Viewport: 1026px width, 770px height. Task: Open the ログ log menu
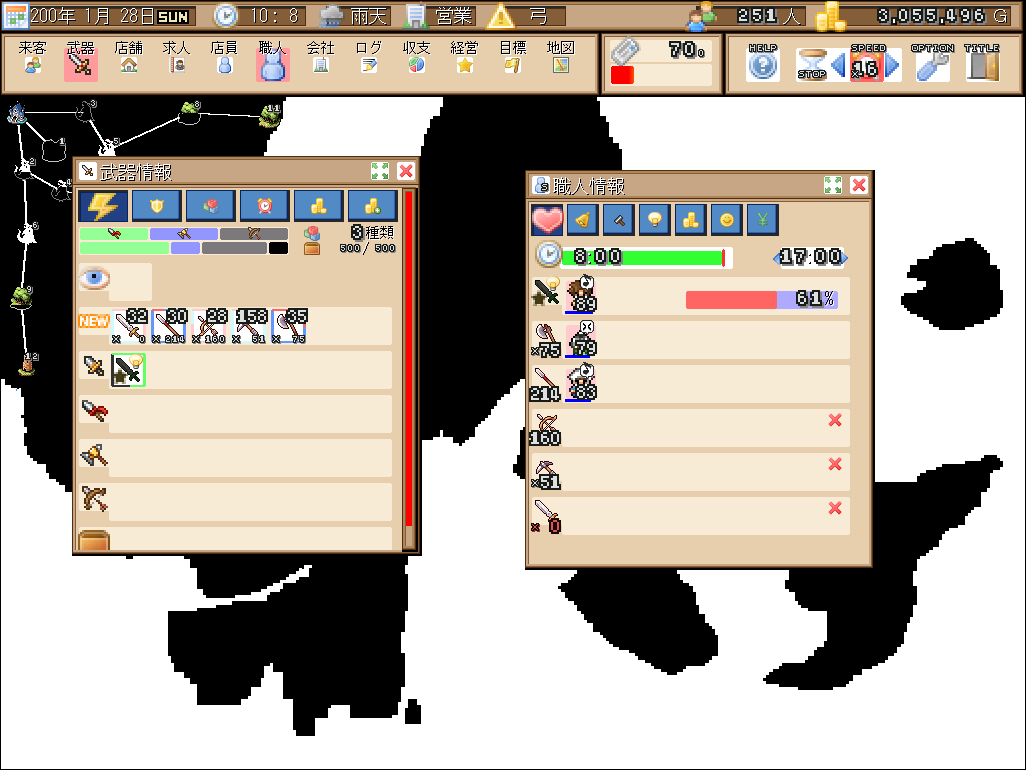[x=368, y=58]
